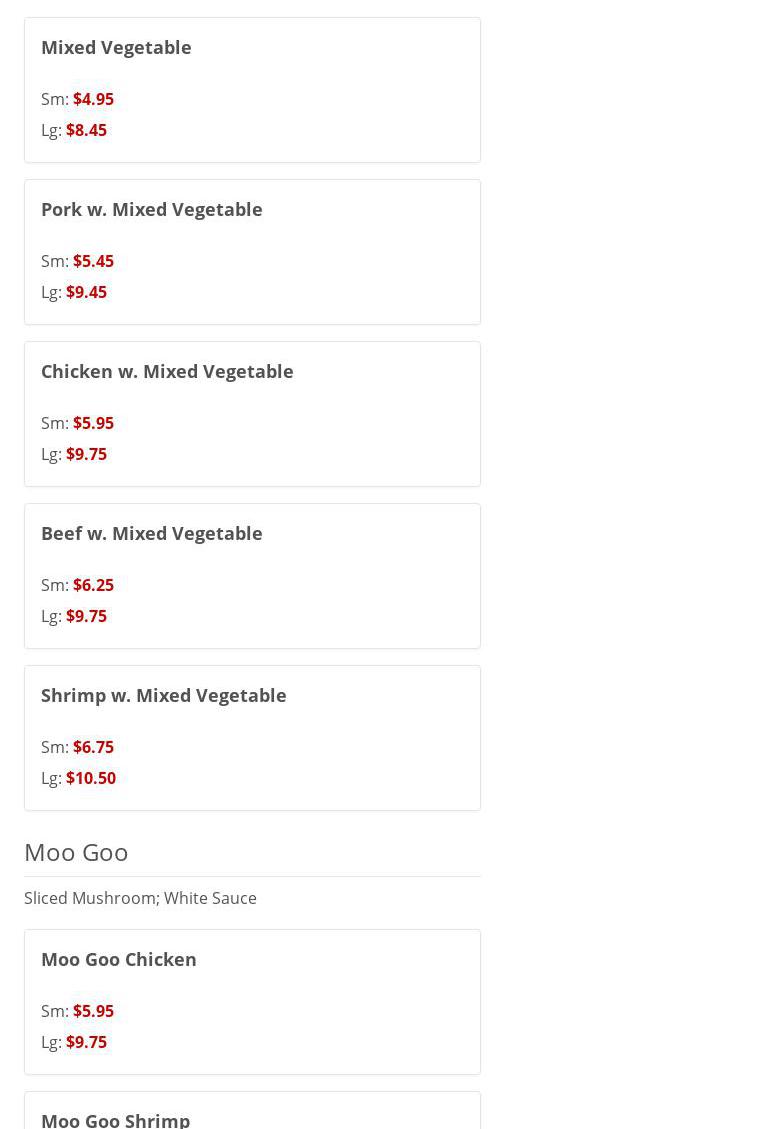Pick the $5.45 small Pork price
Image resolution: width=770 pixels, height=1129 pixels.
coord(93,261)
